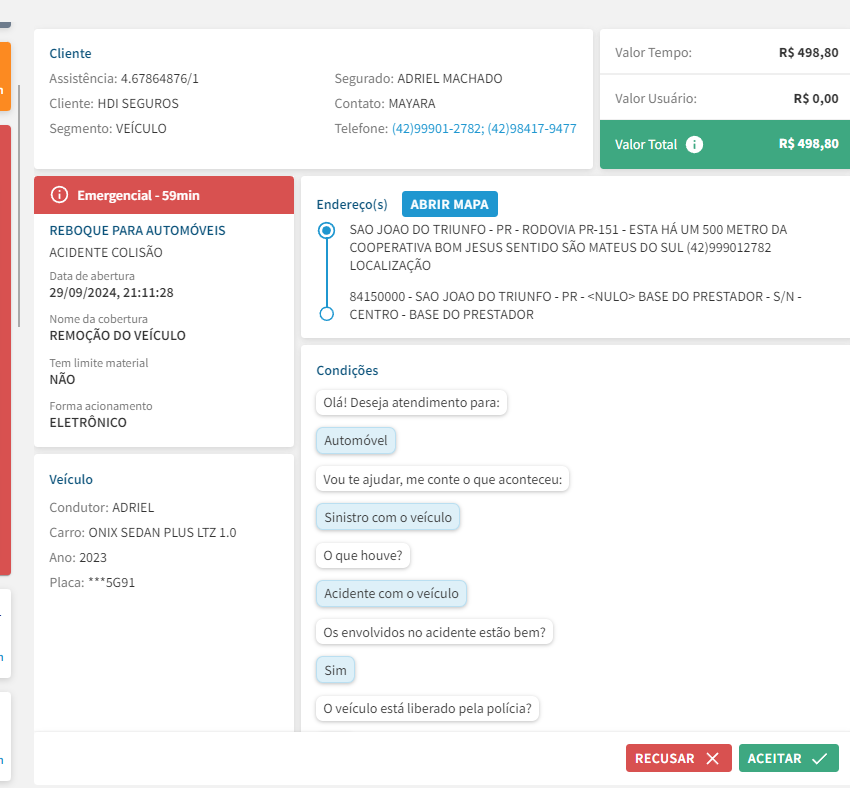This screenshot has height=788, width=850.
Task: Click the green Valor Total bar
Action: (x=724, y=144)
